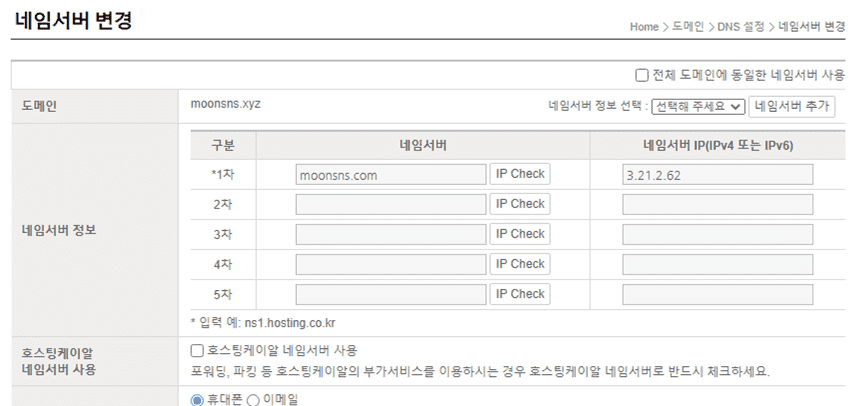
Task: Click the 4차 nameserver IP input field
Action: (x=718, y=265)
